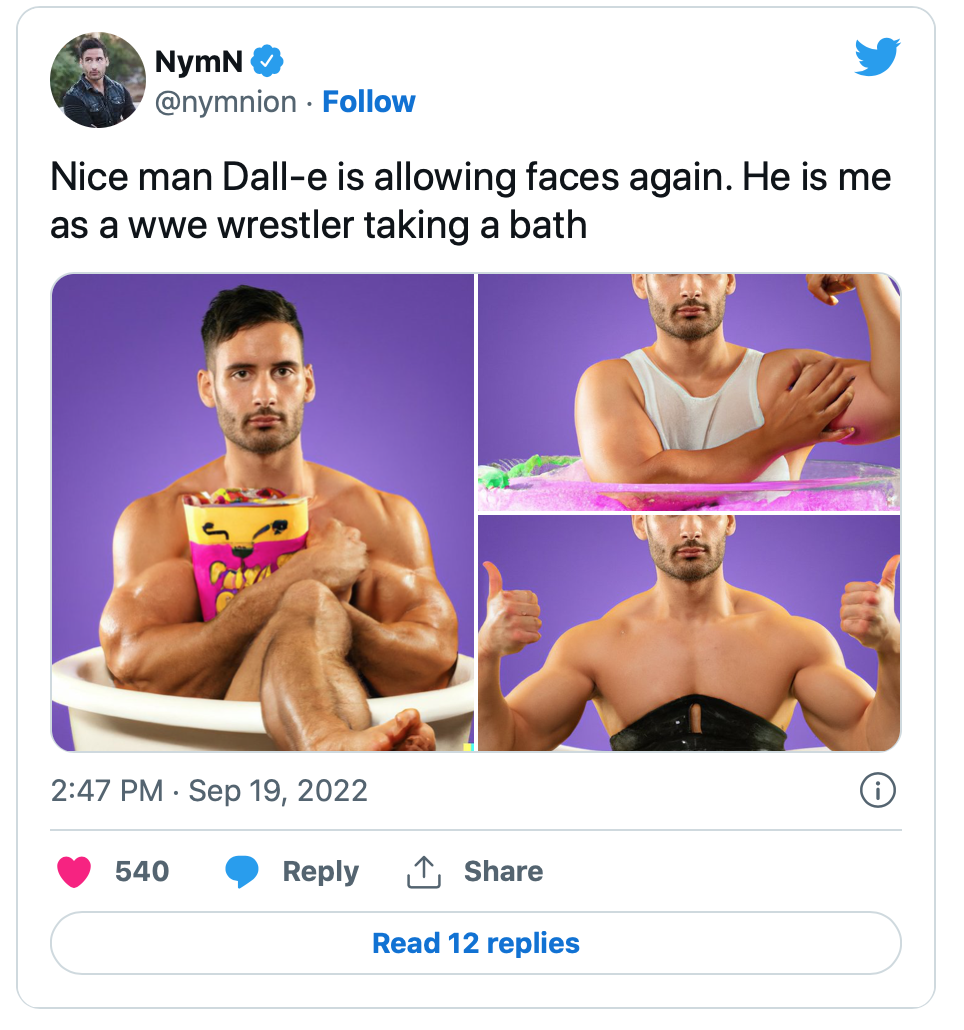Open the top-right image with white tank top
The width and height of the screenshot is (964, 1030).
(x=689, y=392)
